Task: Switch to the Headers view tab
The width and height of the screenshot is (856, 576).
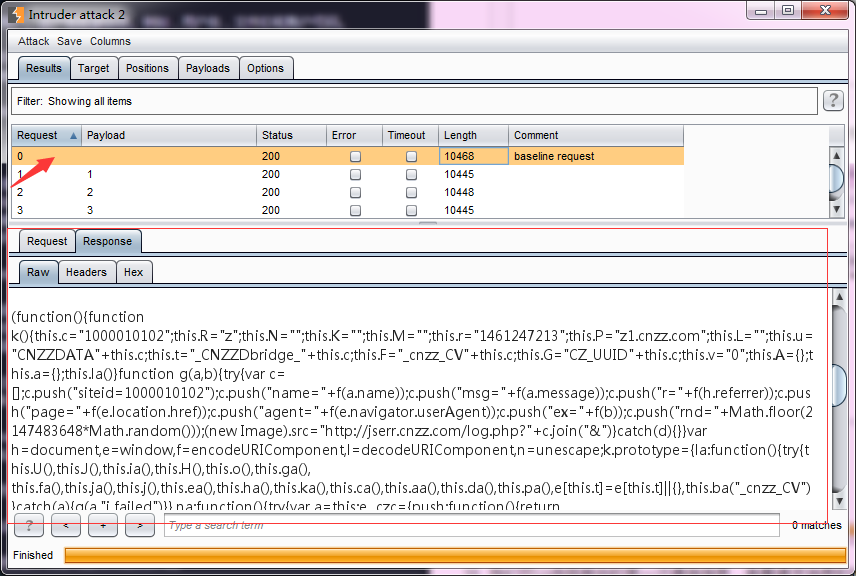Action: pyautogui.click(x=86, y=272)
